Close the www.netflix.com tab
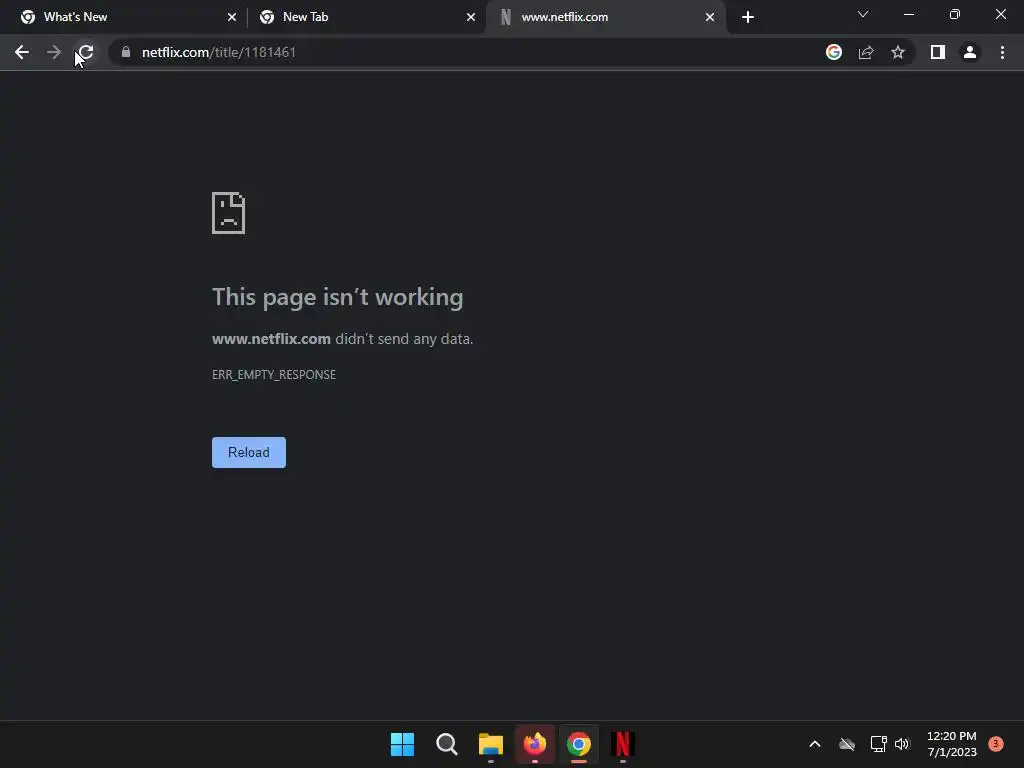1024x768 pixels. tap(710, 17)
